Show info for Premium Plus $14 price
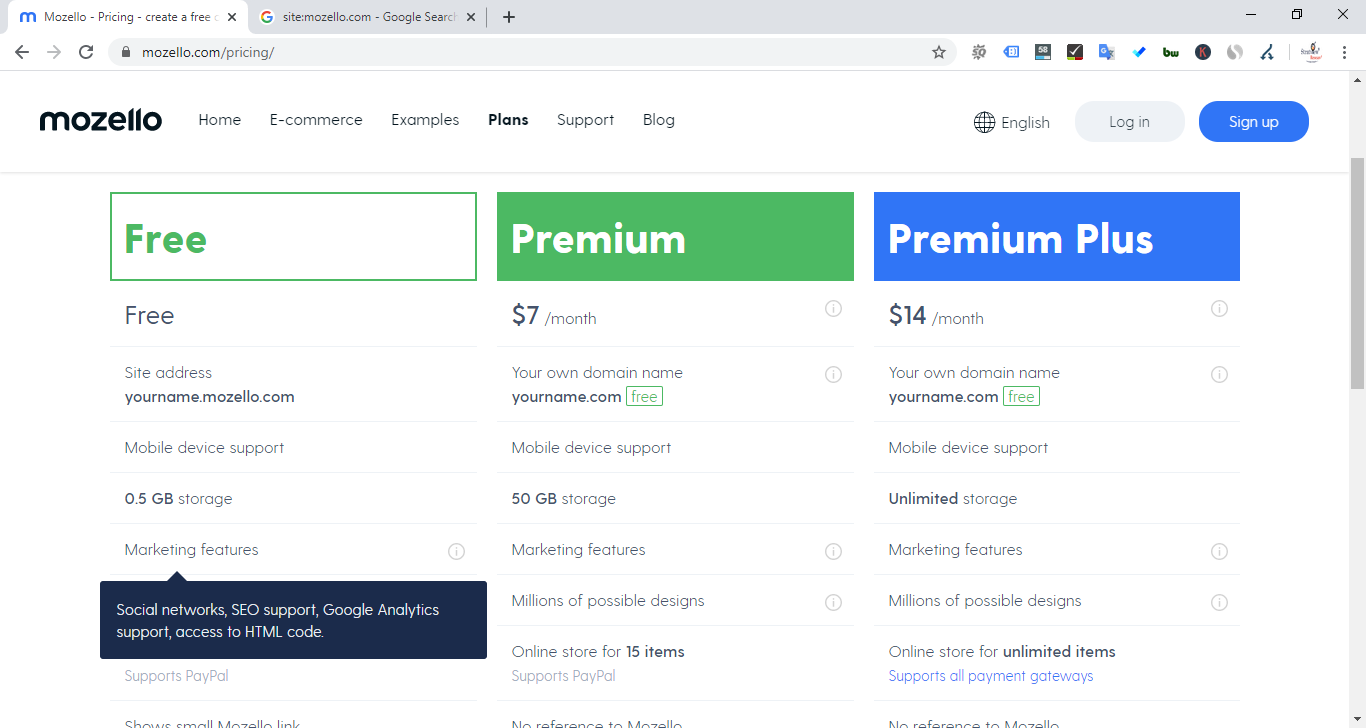 click(x=1219, y=308)
